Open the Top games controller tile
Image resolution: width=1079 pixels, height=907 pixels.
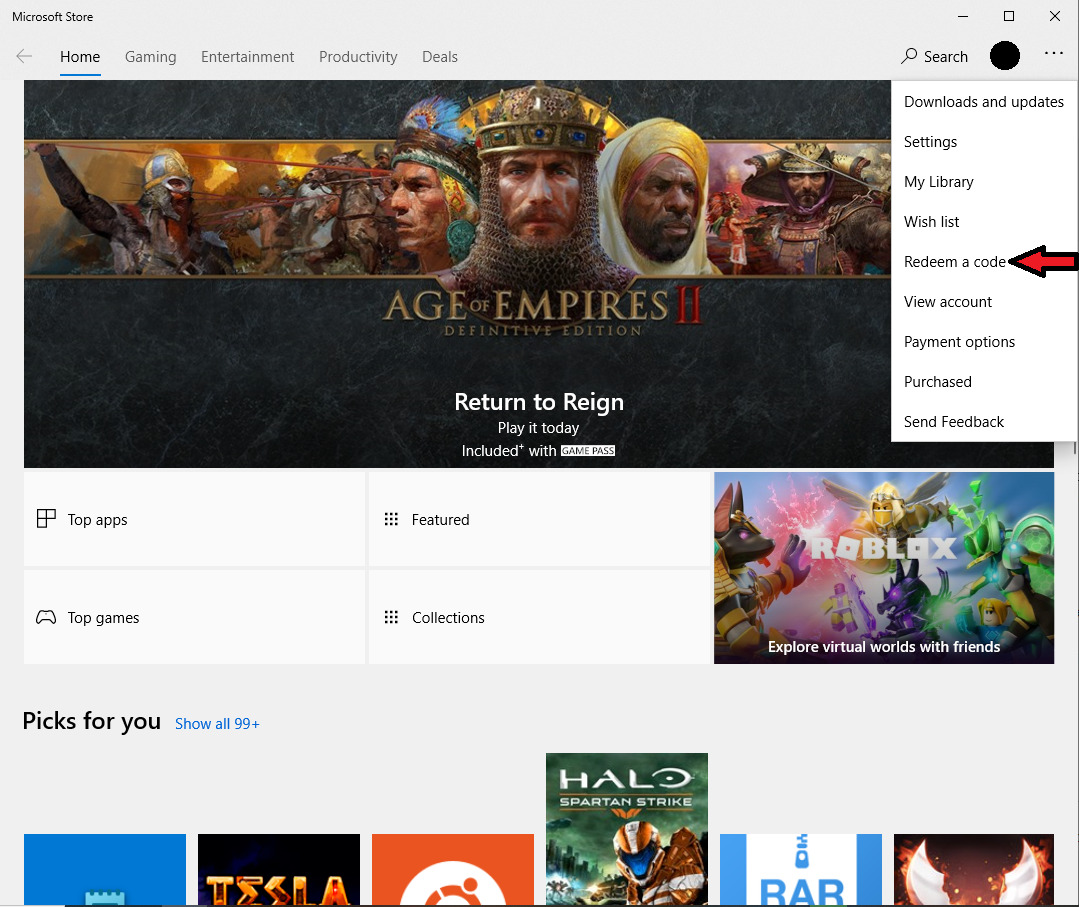tap(194, 617)
